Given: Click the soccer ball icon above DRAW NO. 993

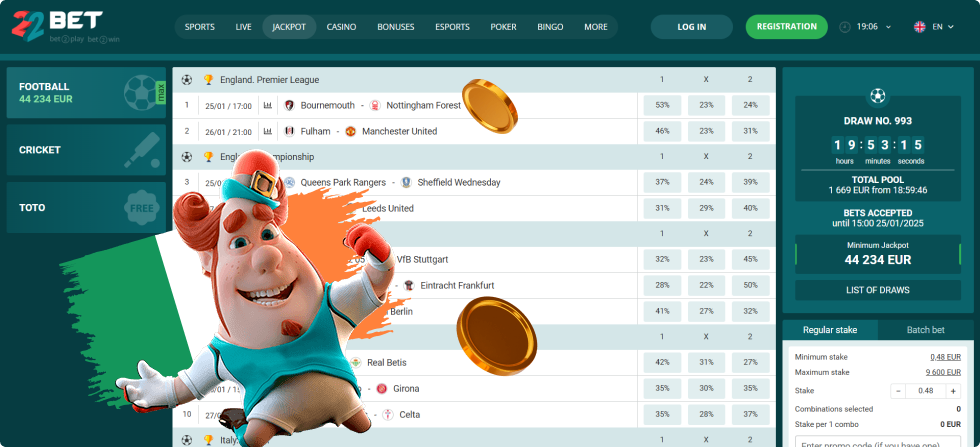Looking at the screenshot, I should [x=878, y=96].
